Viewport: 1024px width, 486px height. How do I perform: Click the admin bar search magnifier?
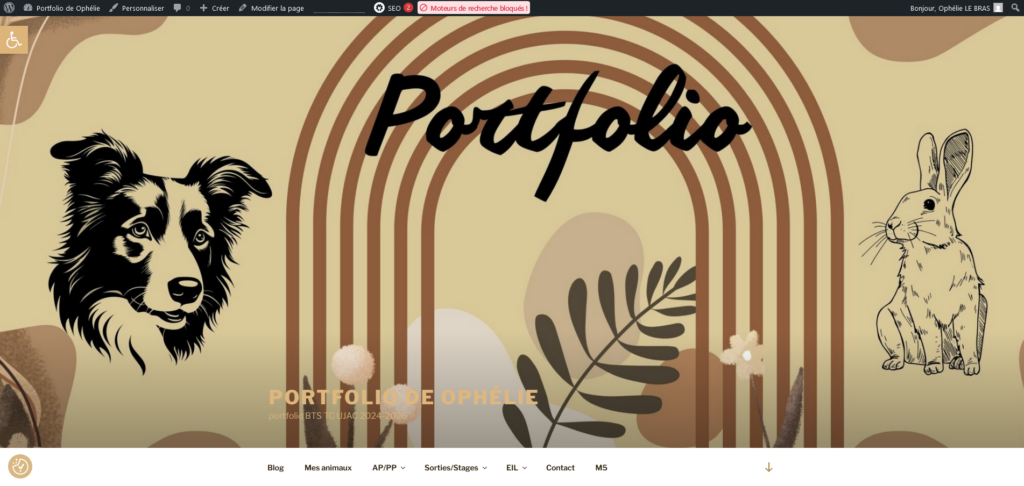click(x=1015, y=8)
